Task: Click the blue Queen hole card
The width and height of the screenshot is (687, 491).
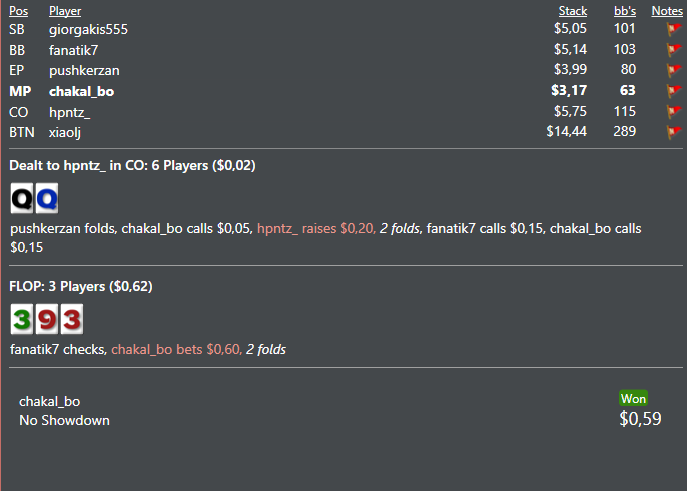Action: (46, 199)
